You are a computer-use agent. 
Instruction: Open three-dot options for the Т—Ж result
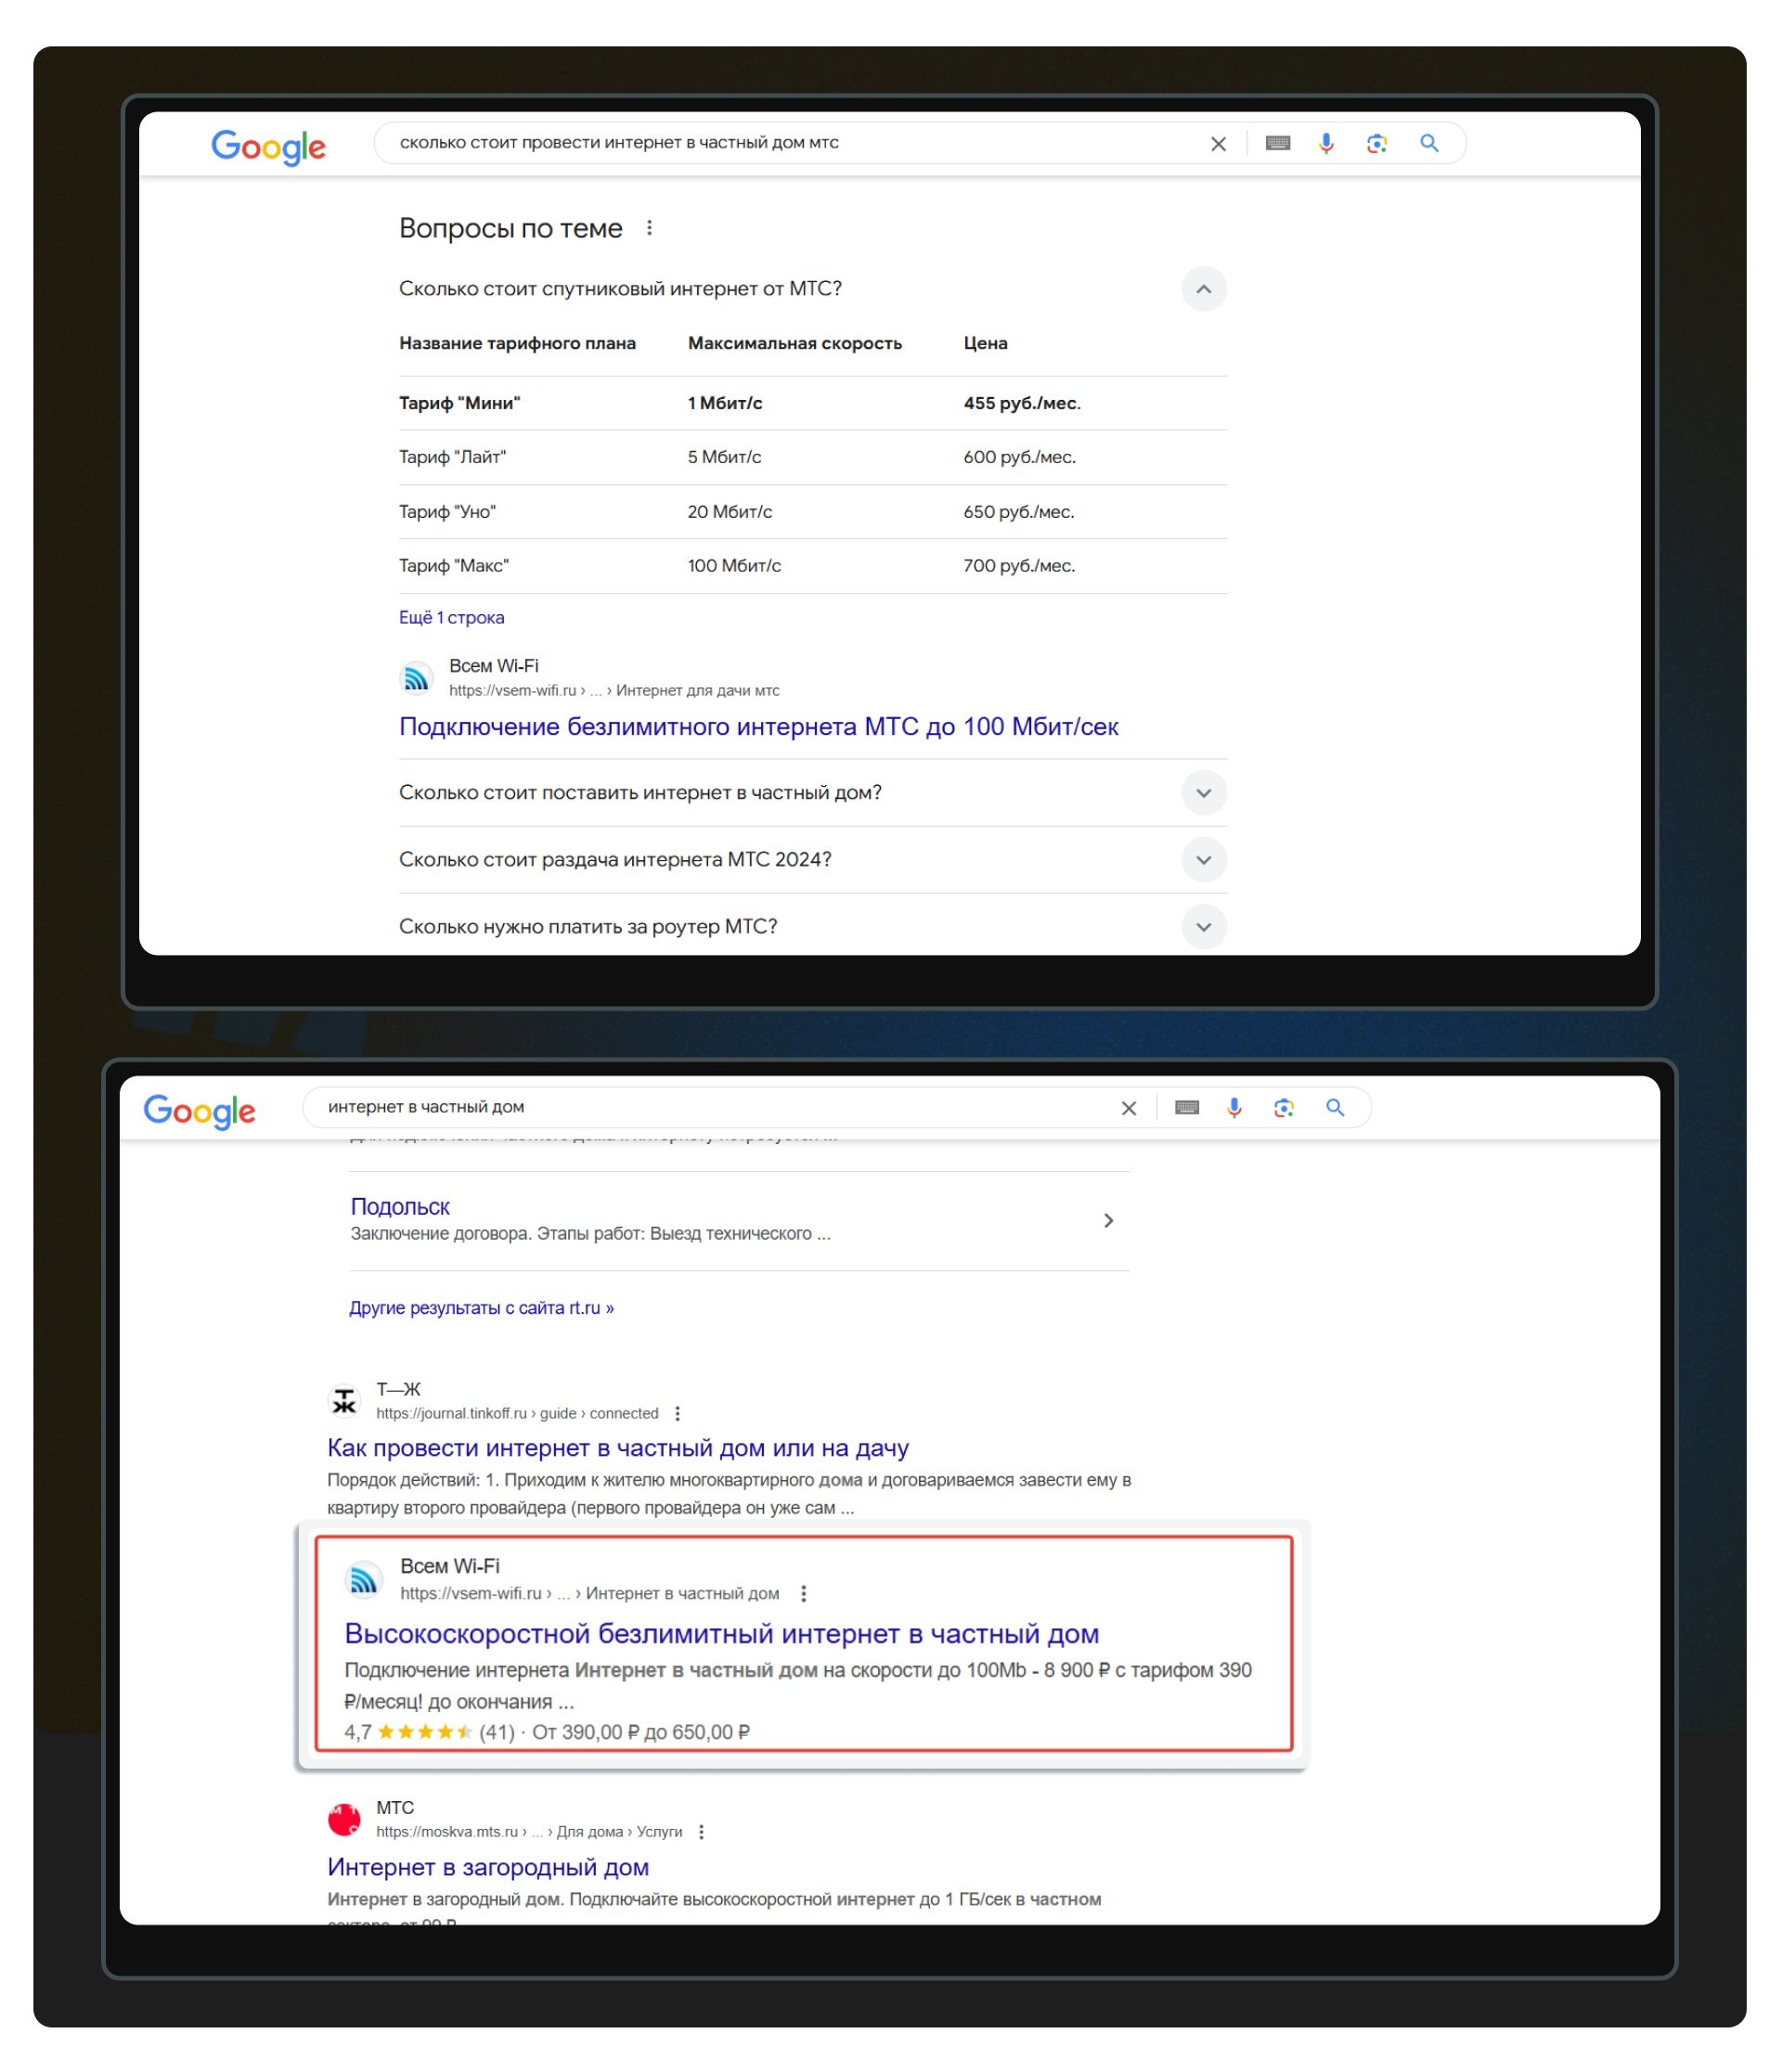coord(678,1413)
